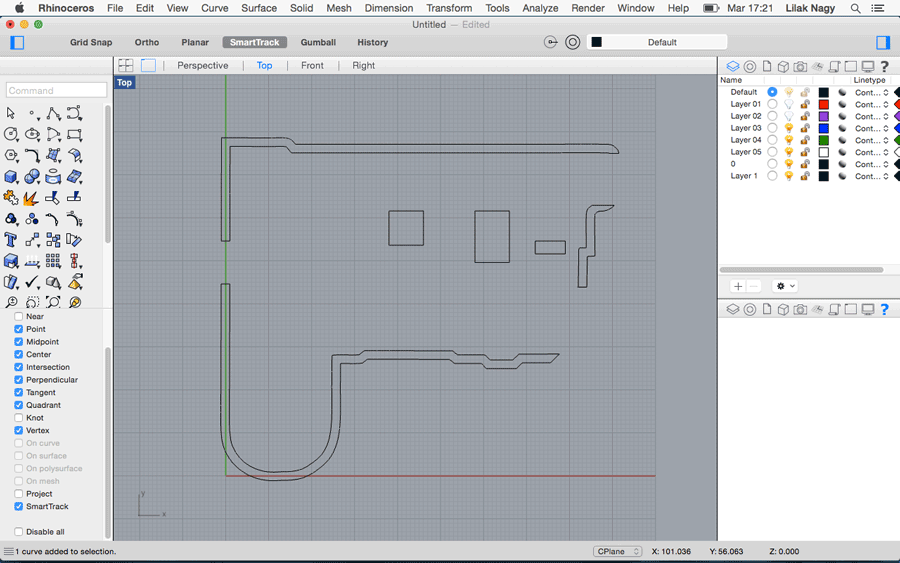Enable the Knot snap checkbox
The width and height of the screenshot is (900, 563).
click(18, 418)
